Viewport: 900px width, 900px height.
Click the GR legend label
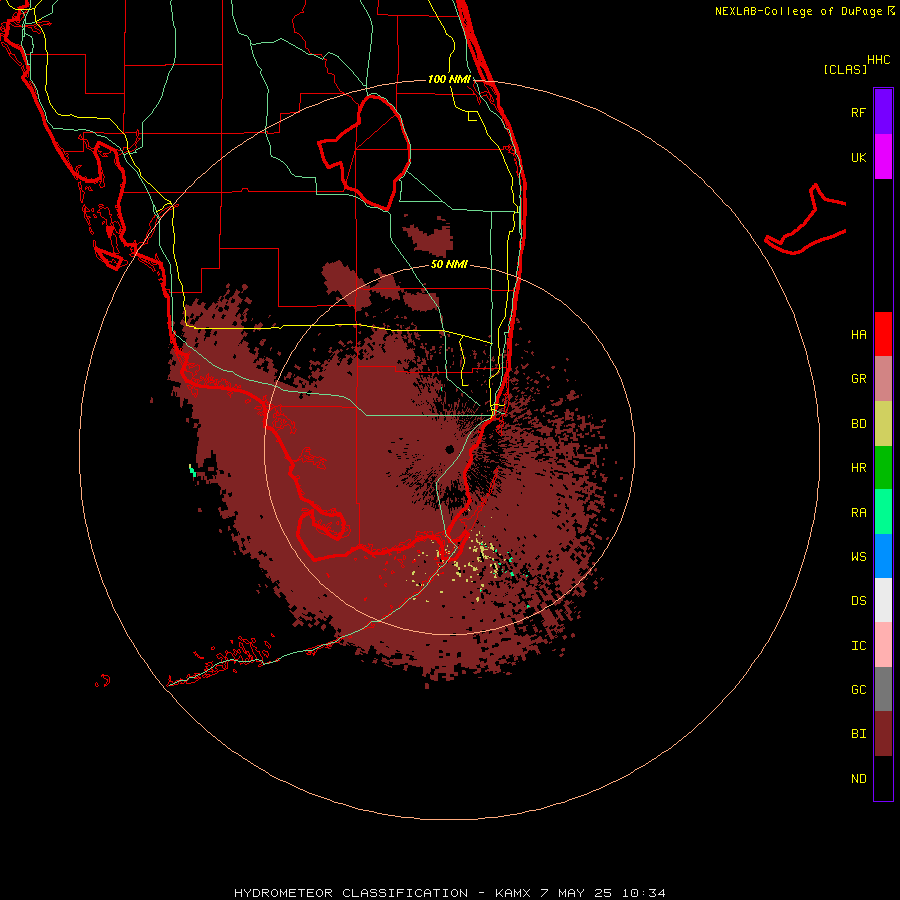pos(858,379)
